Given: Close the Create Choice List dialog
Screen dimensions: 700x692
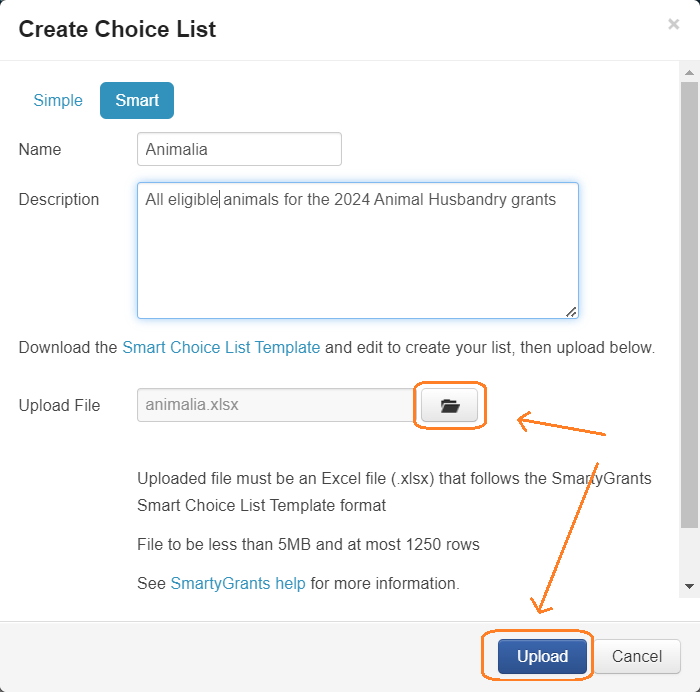Looking at the screenshot, I should tap(673, 25).
